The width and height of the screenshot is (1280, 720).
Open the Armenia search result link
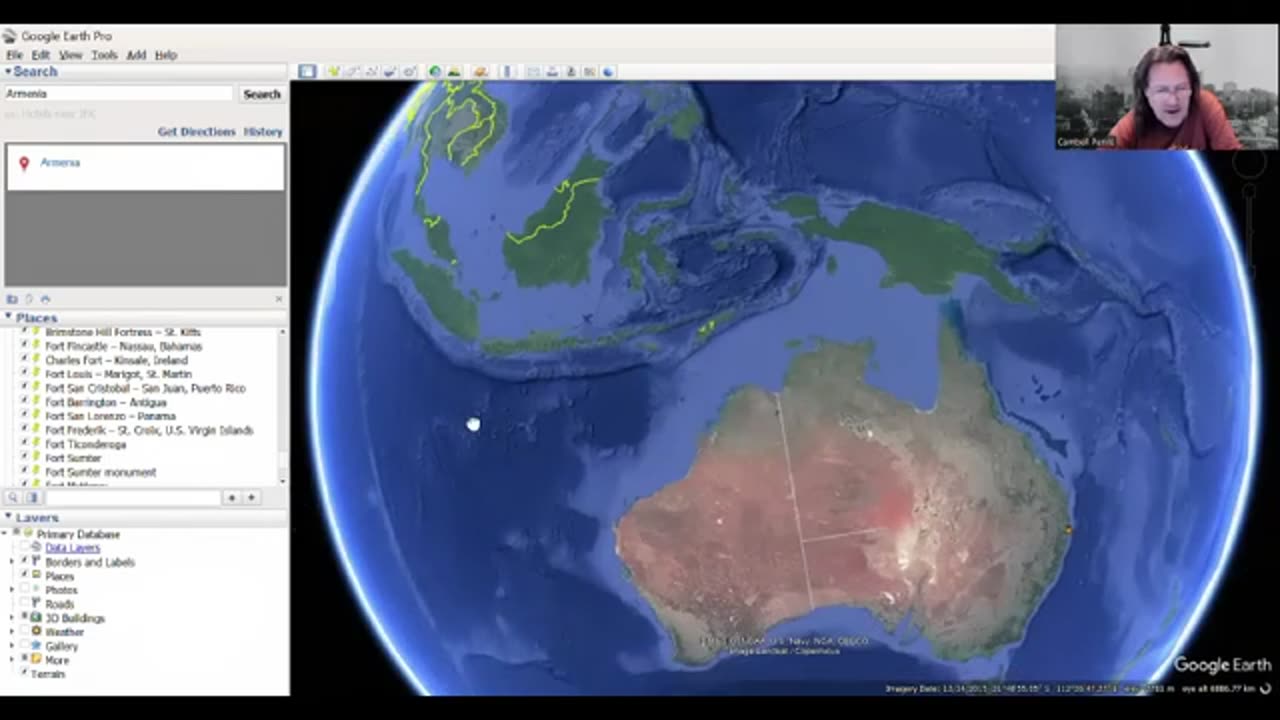click(60, 162)
